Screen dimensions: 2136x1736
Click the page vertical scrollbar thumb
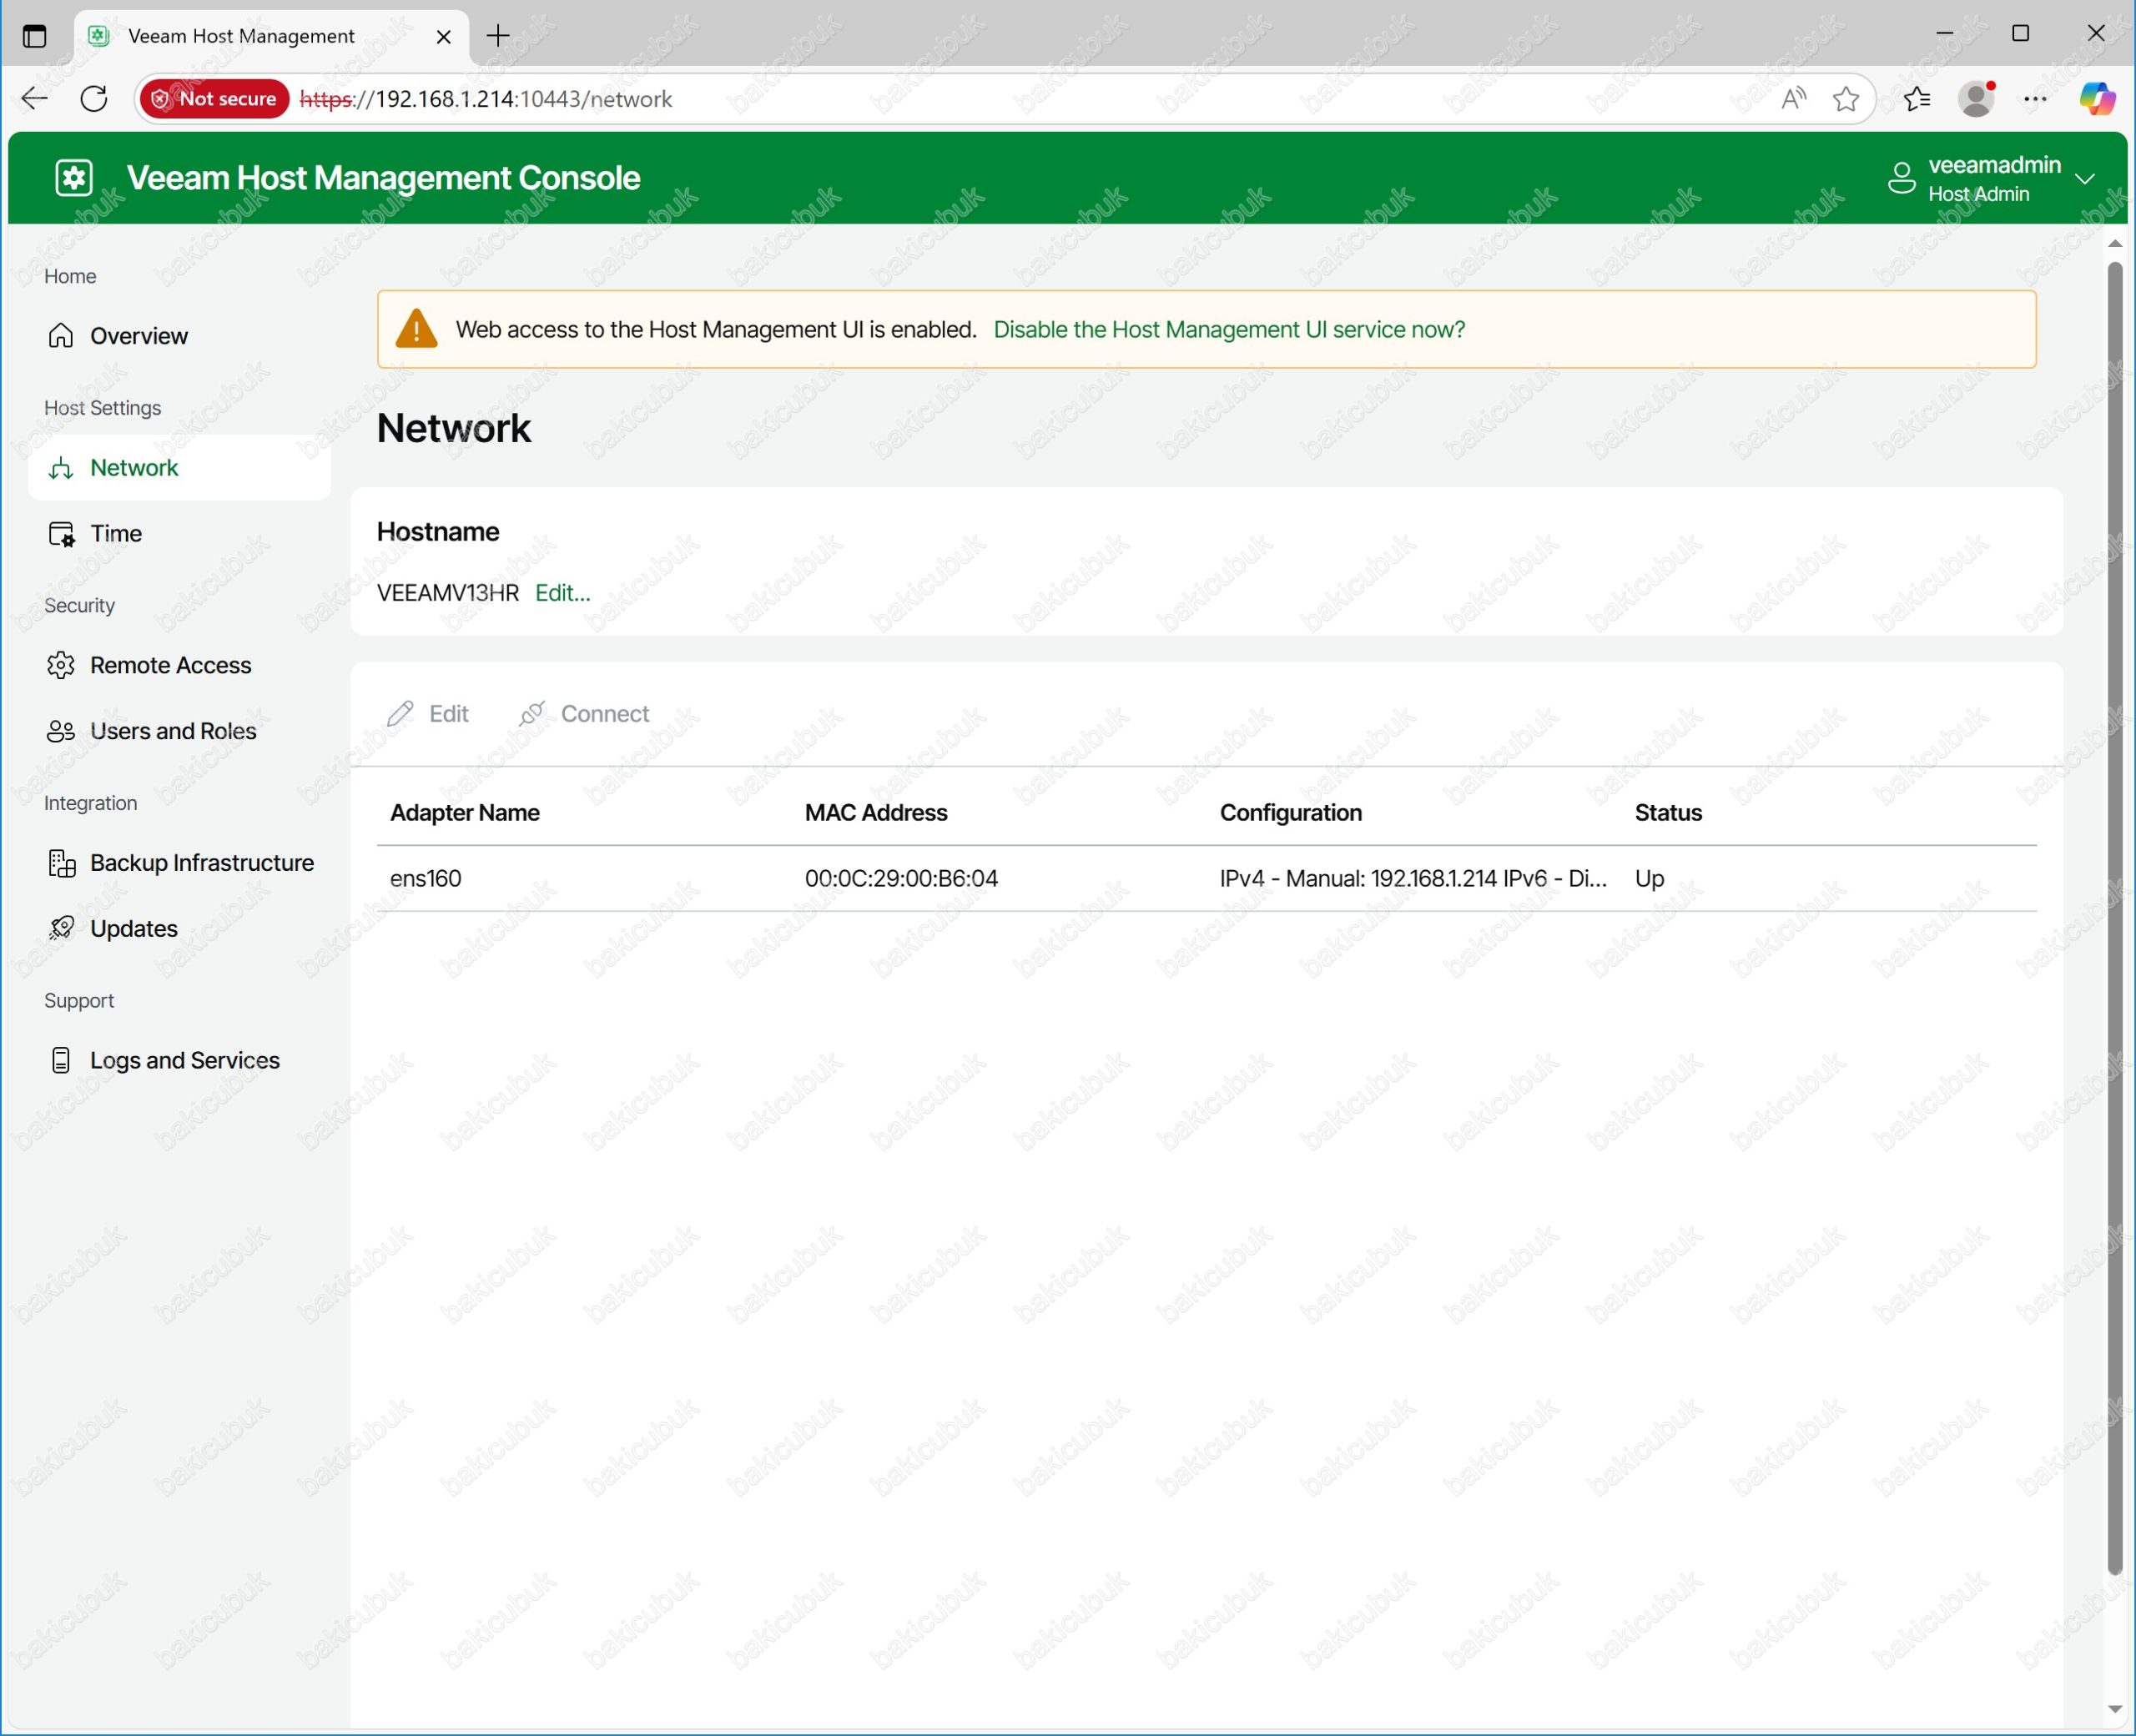pos(2114,918)
